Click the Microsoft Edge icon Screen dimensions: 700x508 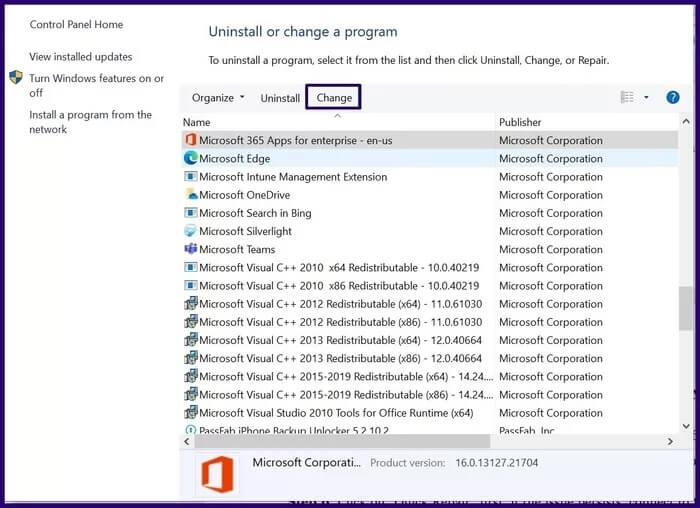(191, 158)
